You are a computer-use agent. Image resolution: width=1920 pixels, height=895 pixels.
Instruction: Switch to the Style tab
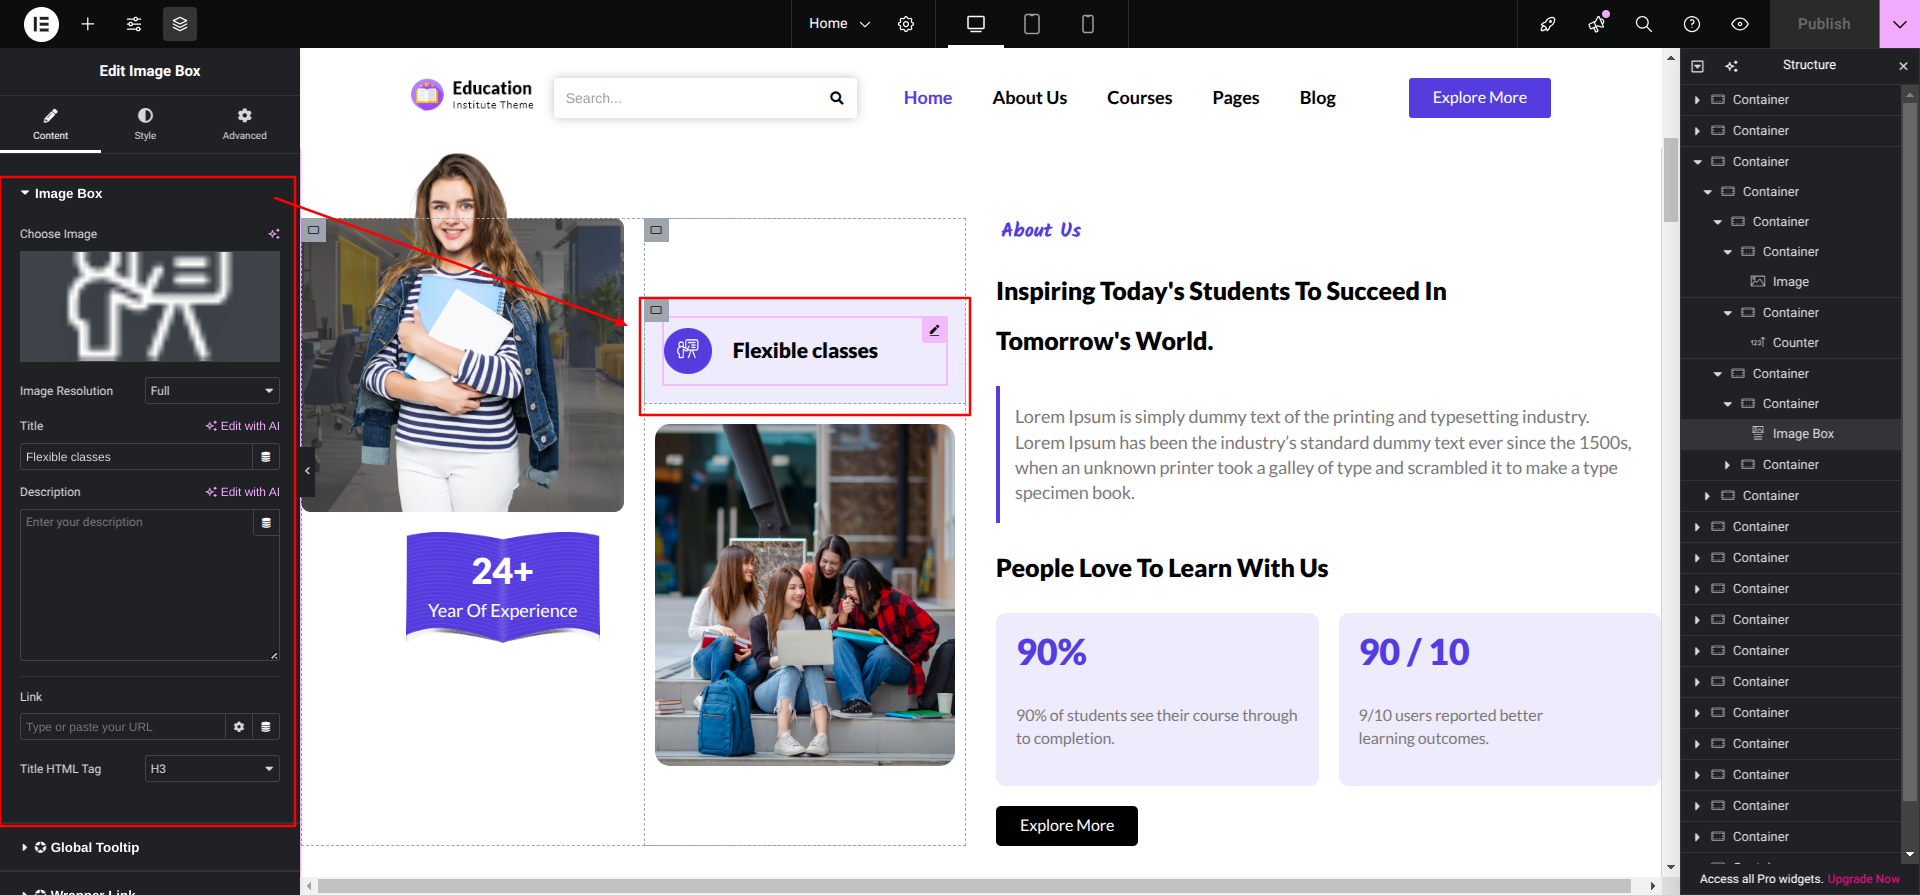[145, 124]
